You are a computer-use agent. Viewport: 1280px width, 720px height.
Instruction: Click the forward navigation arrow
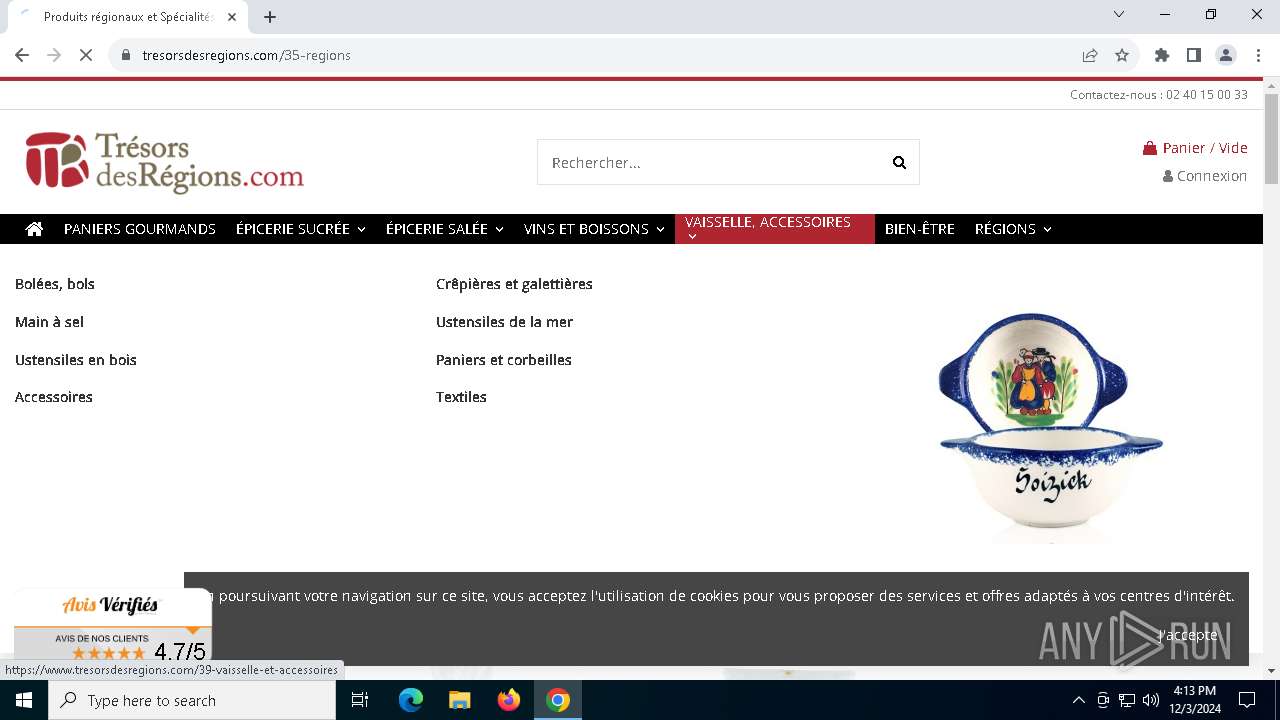(x=54, y=55)
